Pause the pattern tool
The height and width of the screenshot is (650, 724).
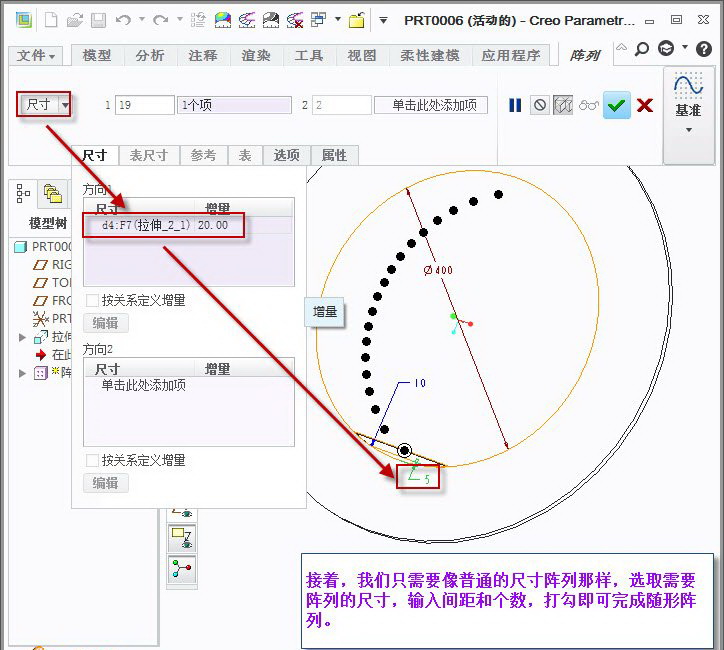(x=515, y=105)
